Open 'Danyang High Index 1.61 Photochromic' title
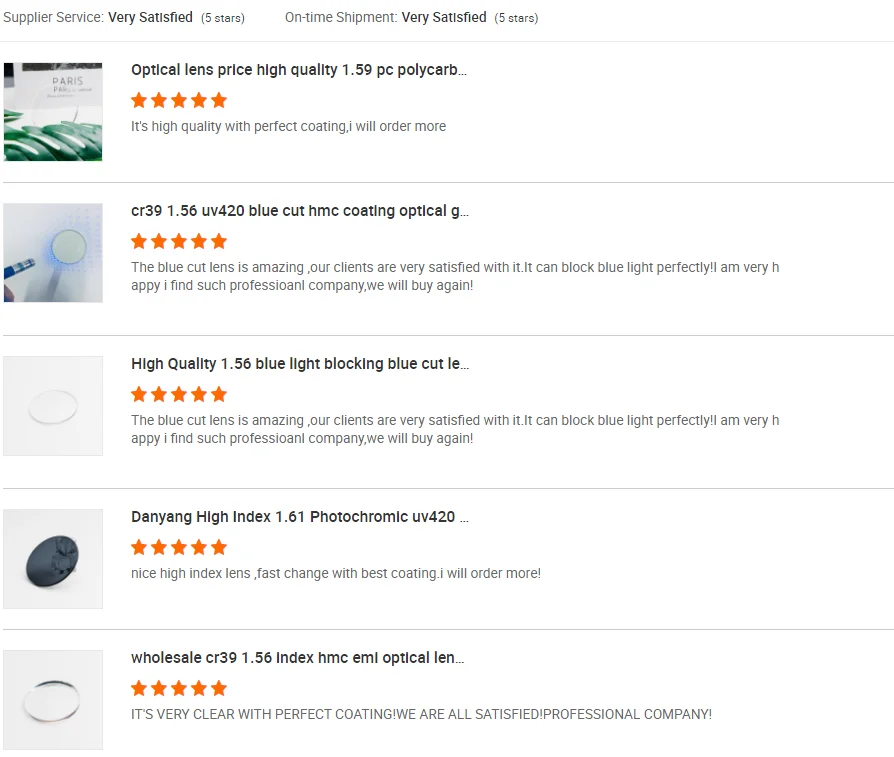894x757 pixels. pyautogui.click(x=300, y=517)
